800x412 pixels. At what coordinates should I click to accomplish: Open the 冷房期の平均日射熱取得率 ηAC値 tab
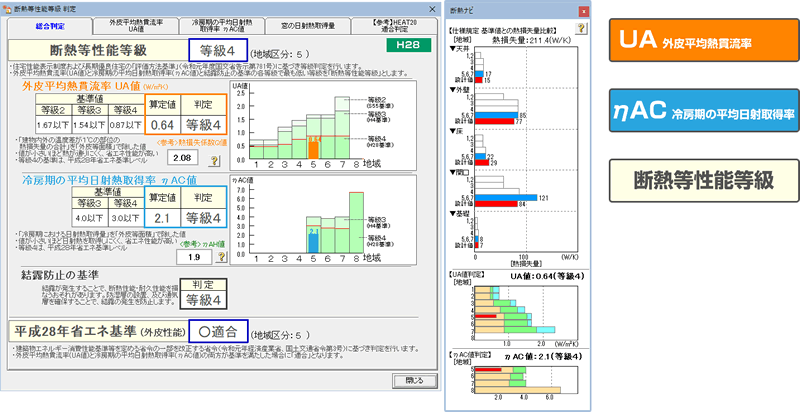pos(222,26)
